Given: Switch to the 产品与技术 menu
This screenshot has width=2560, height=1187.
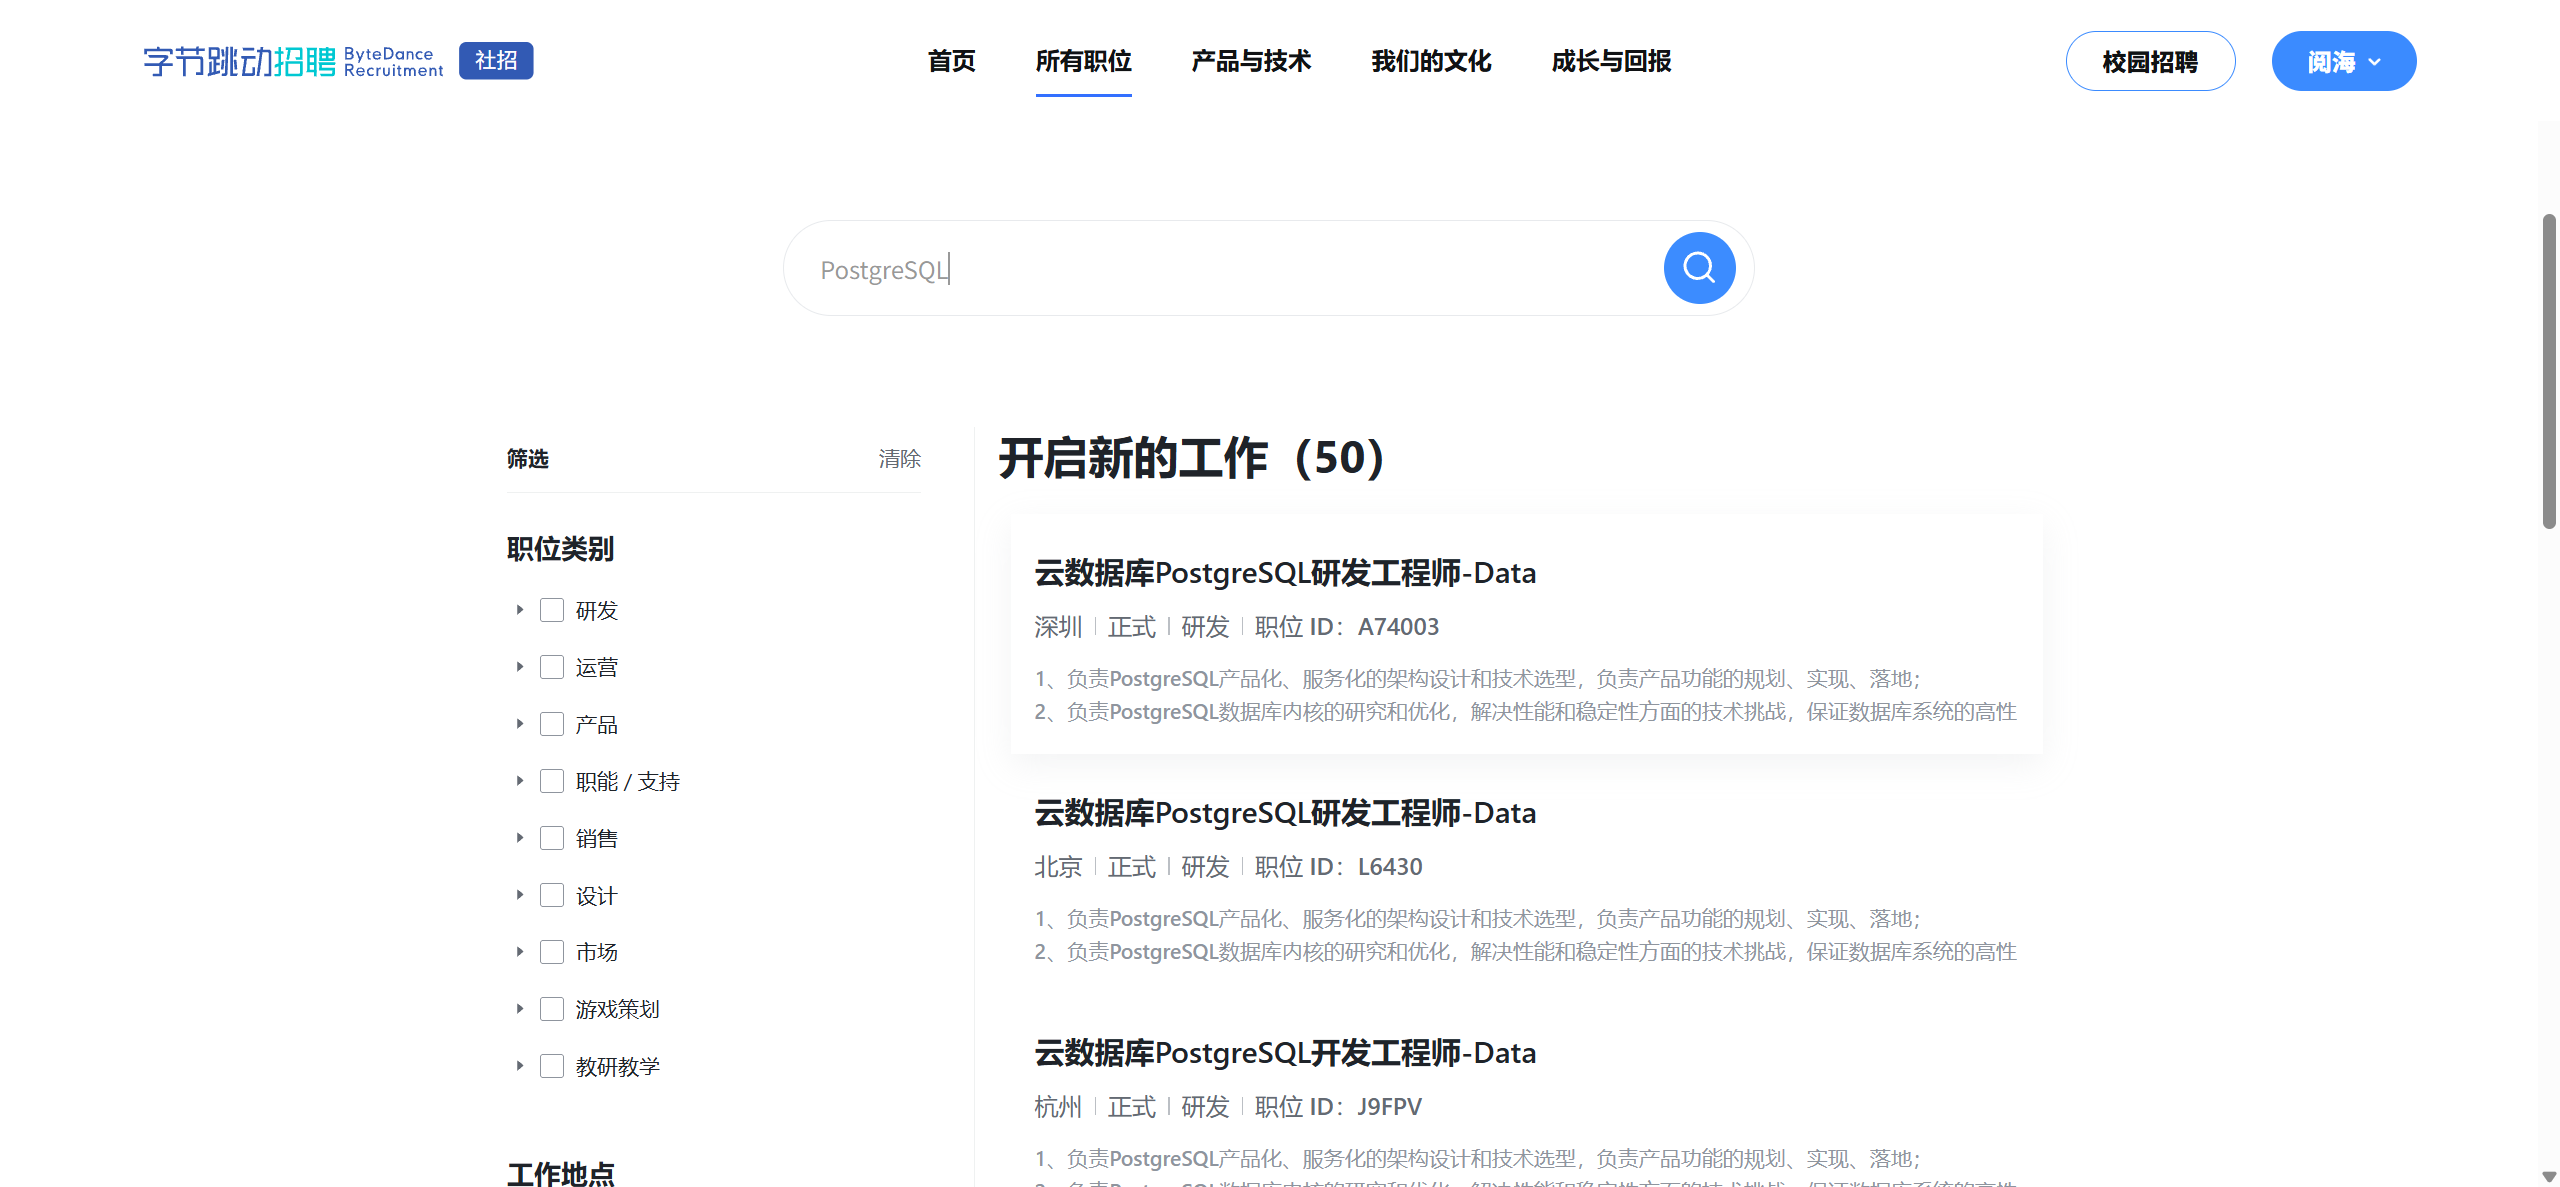Looking at the screenshot, I should tap(1250, 61).
